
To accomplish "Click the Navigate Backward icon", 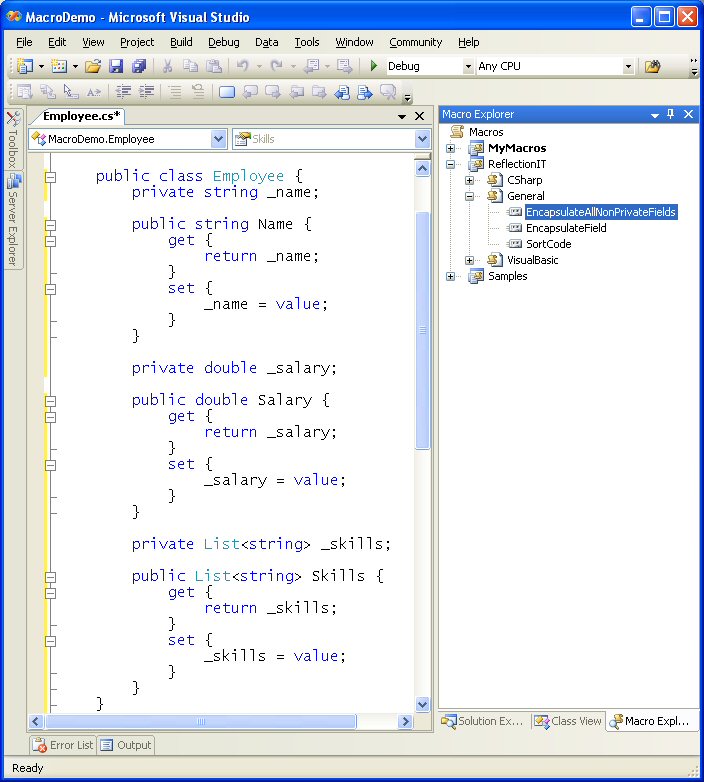I will pos(312,66).
